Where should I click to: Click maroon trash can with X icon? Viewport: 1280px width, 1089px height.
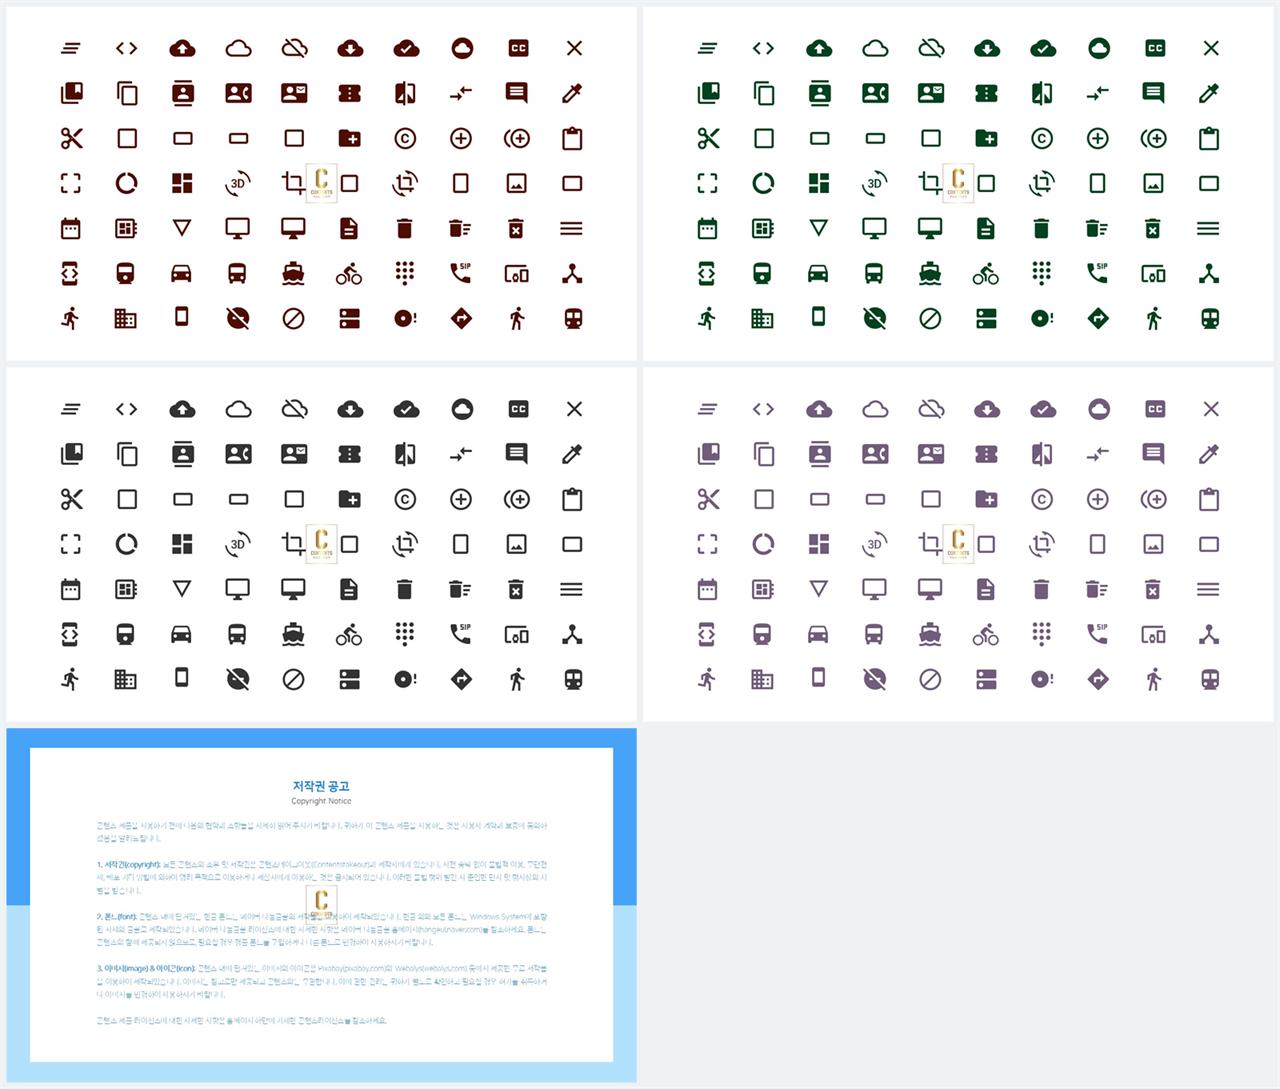tap(516, 228)
